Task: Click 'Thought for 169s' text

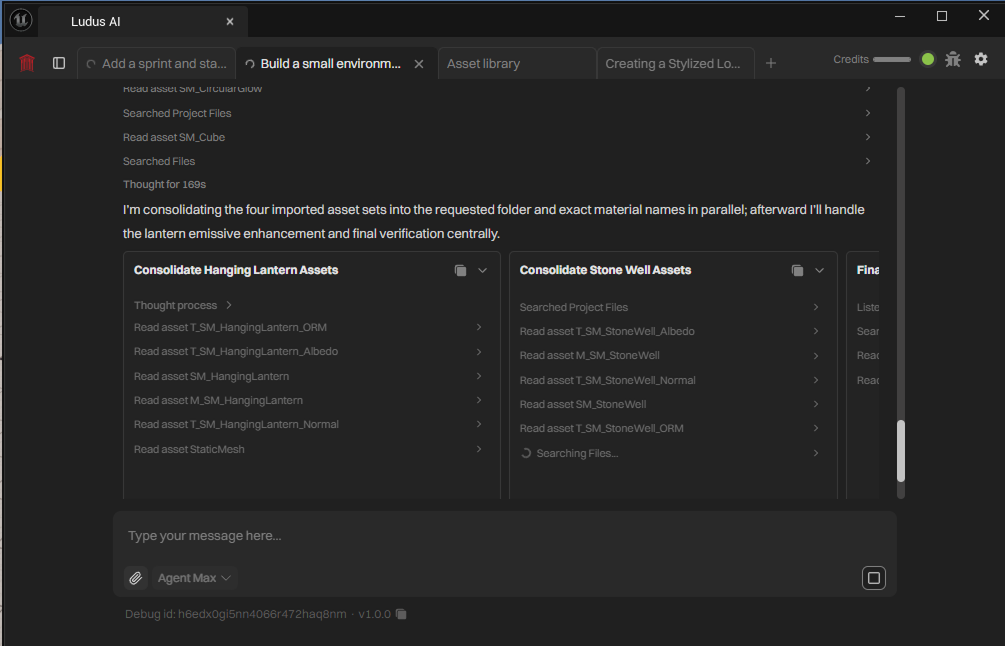Action: coord(164,185)
